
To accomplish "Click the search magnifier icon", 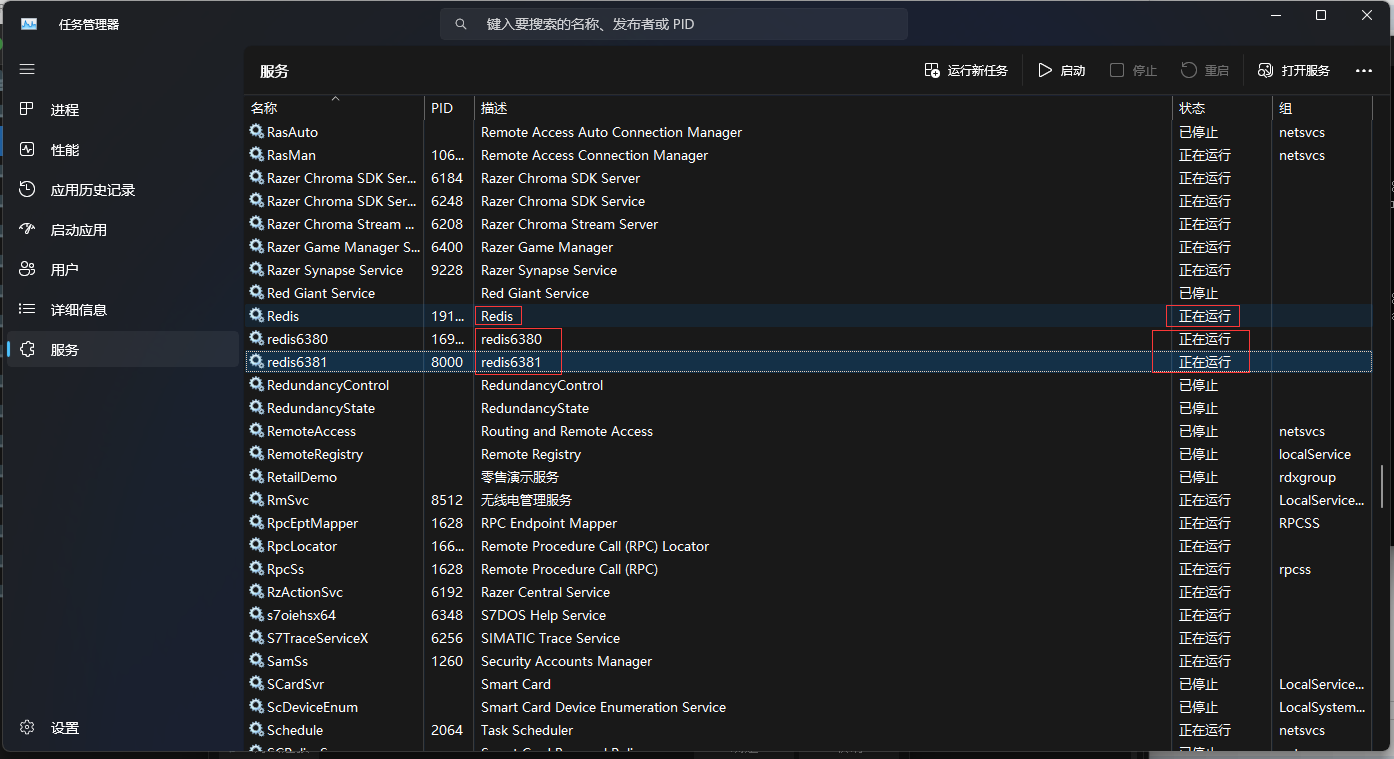I will [460, 24].
